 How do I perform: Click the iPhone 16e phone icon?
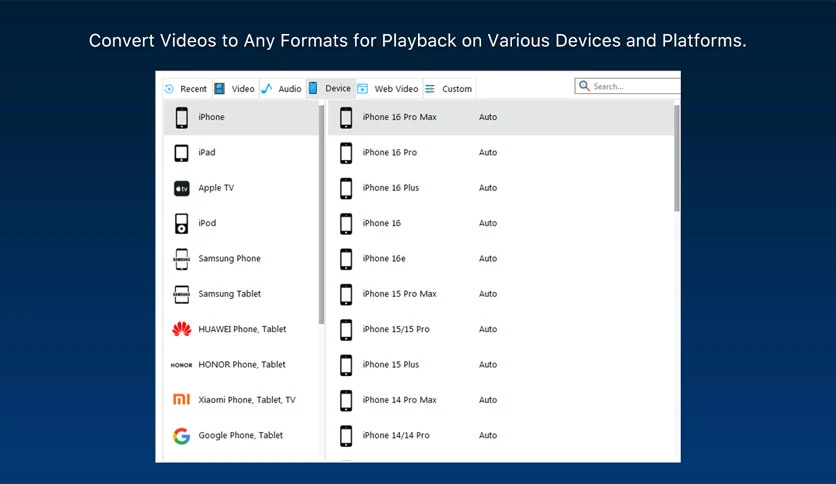[346, 259]
